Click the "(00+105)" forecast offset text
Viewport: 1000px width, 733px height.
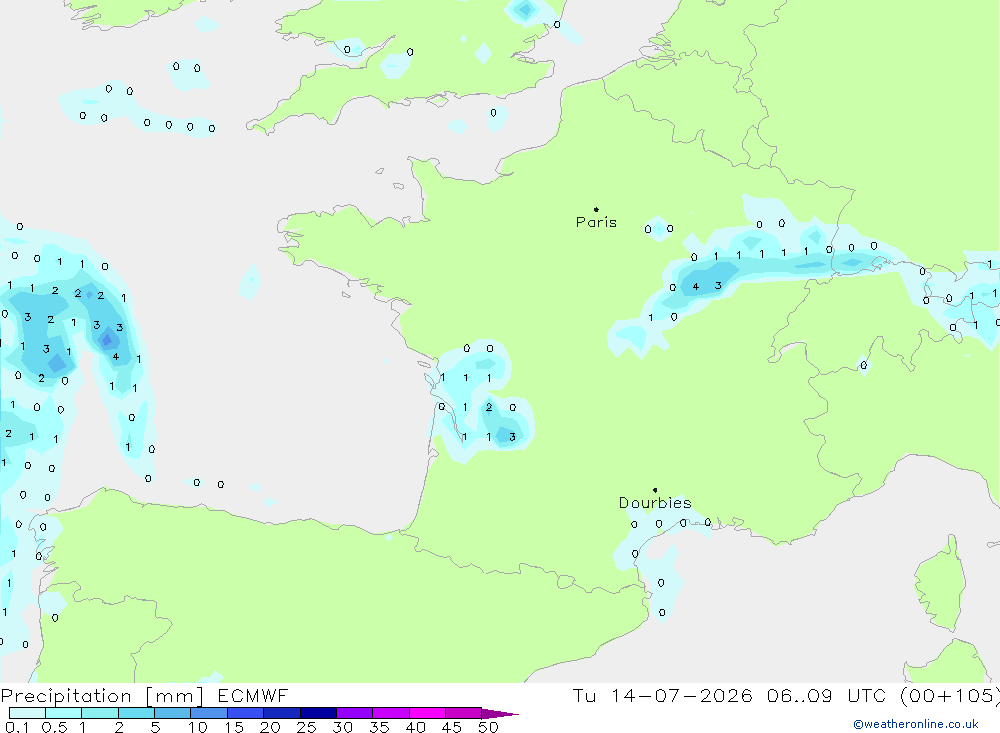coord(950,696)
